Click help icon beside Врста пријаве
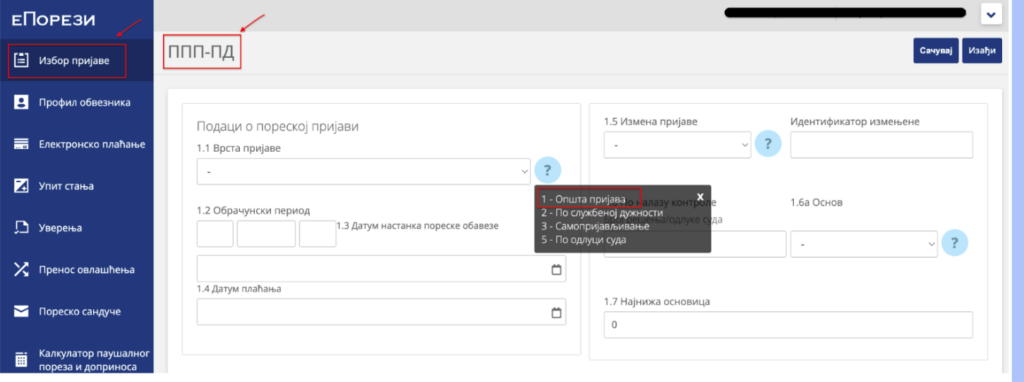The width and height of the screenshot is (1024, 382). tap(548, 170)
